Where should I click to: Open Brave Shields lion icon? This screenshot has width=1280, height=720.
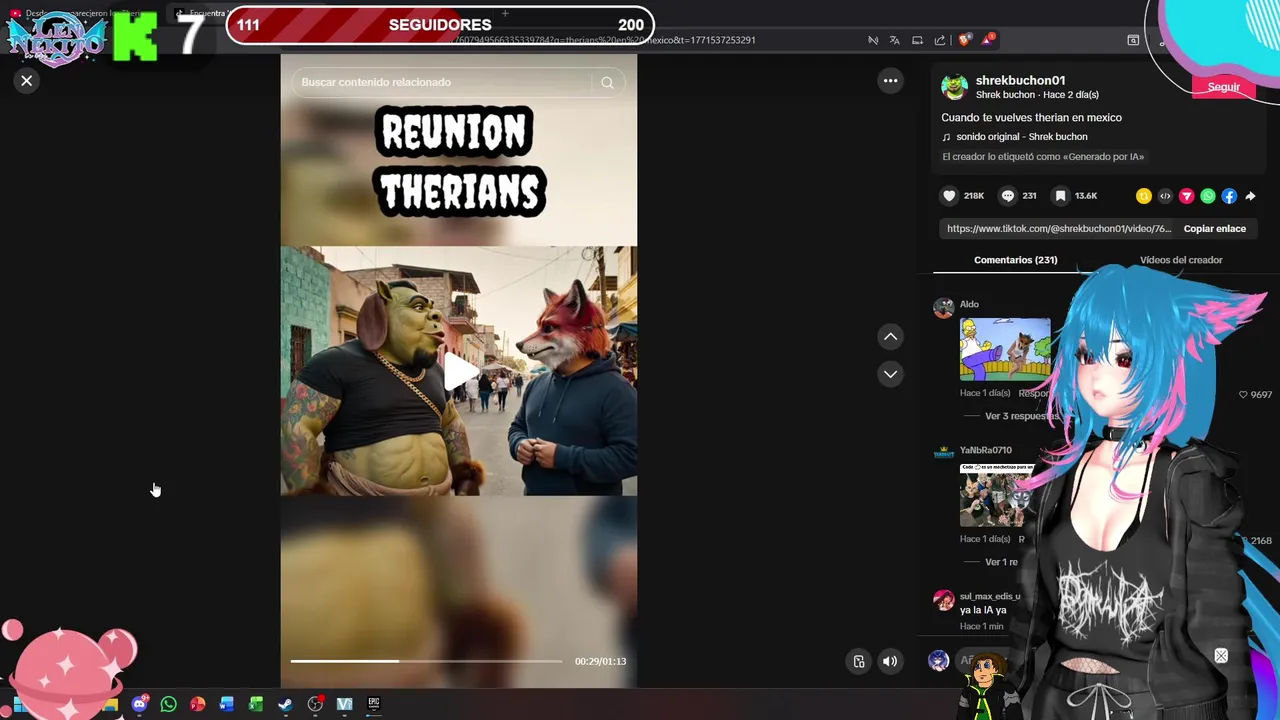(x=964, y=40)
